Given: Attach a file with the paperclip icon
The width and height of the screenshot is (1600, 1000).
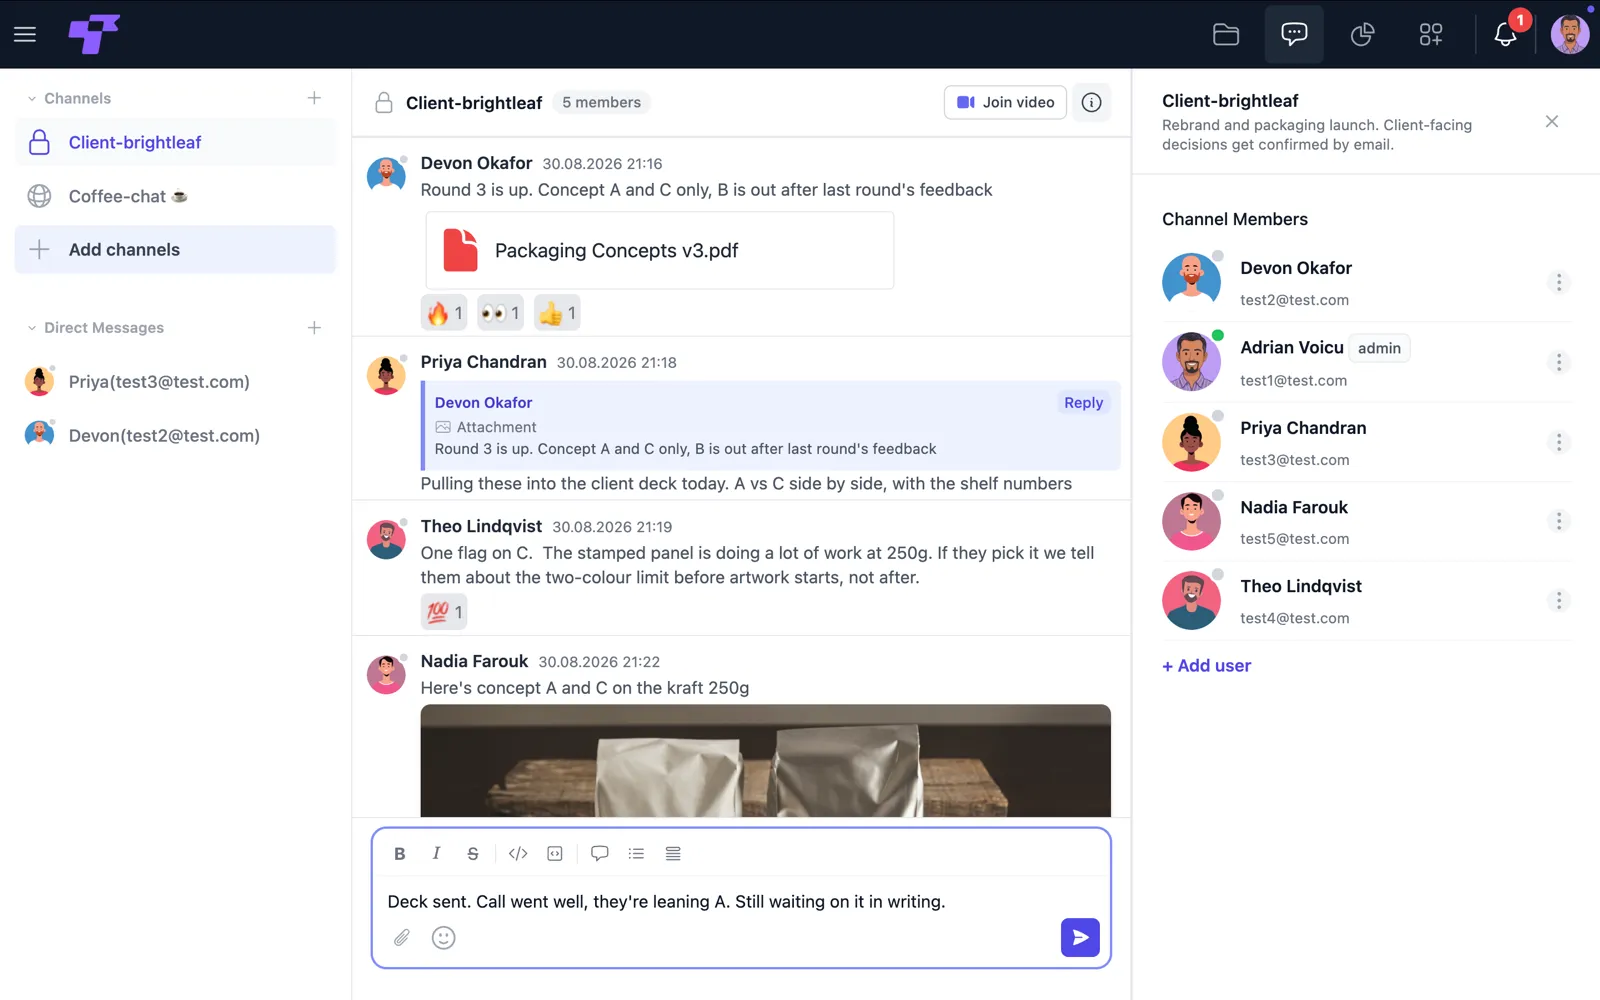Looking at the screenshot, I should (x=402, y=937).
